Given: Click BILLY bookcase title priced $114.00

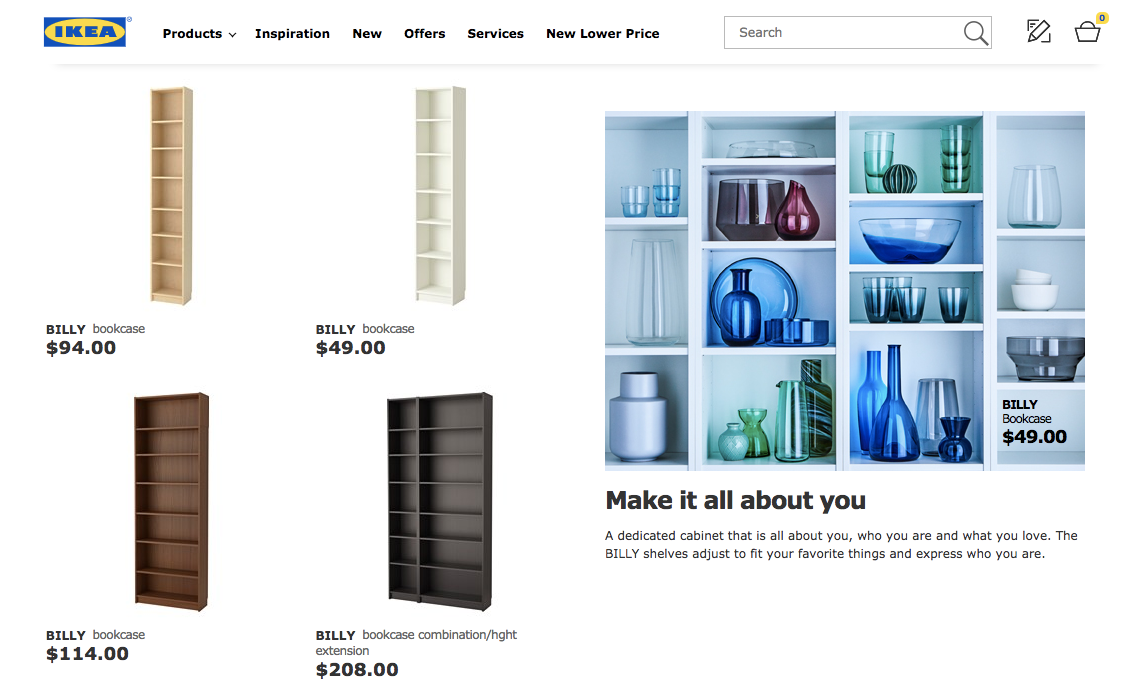Looking at the screenshot, I should click(x=96, y=635).
